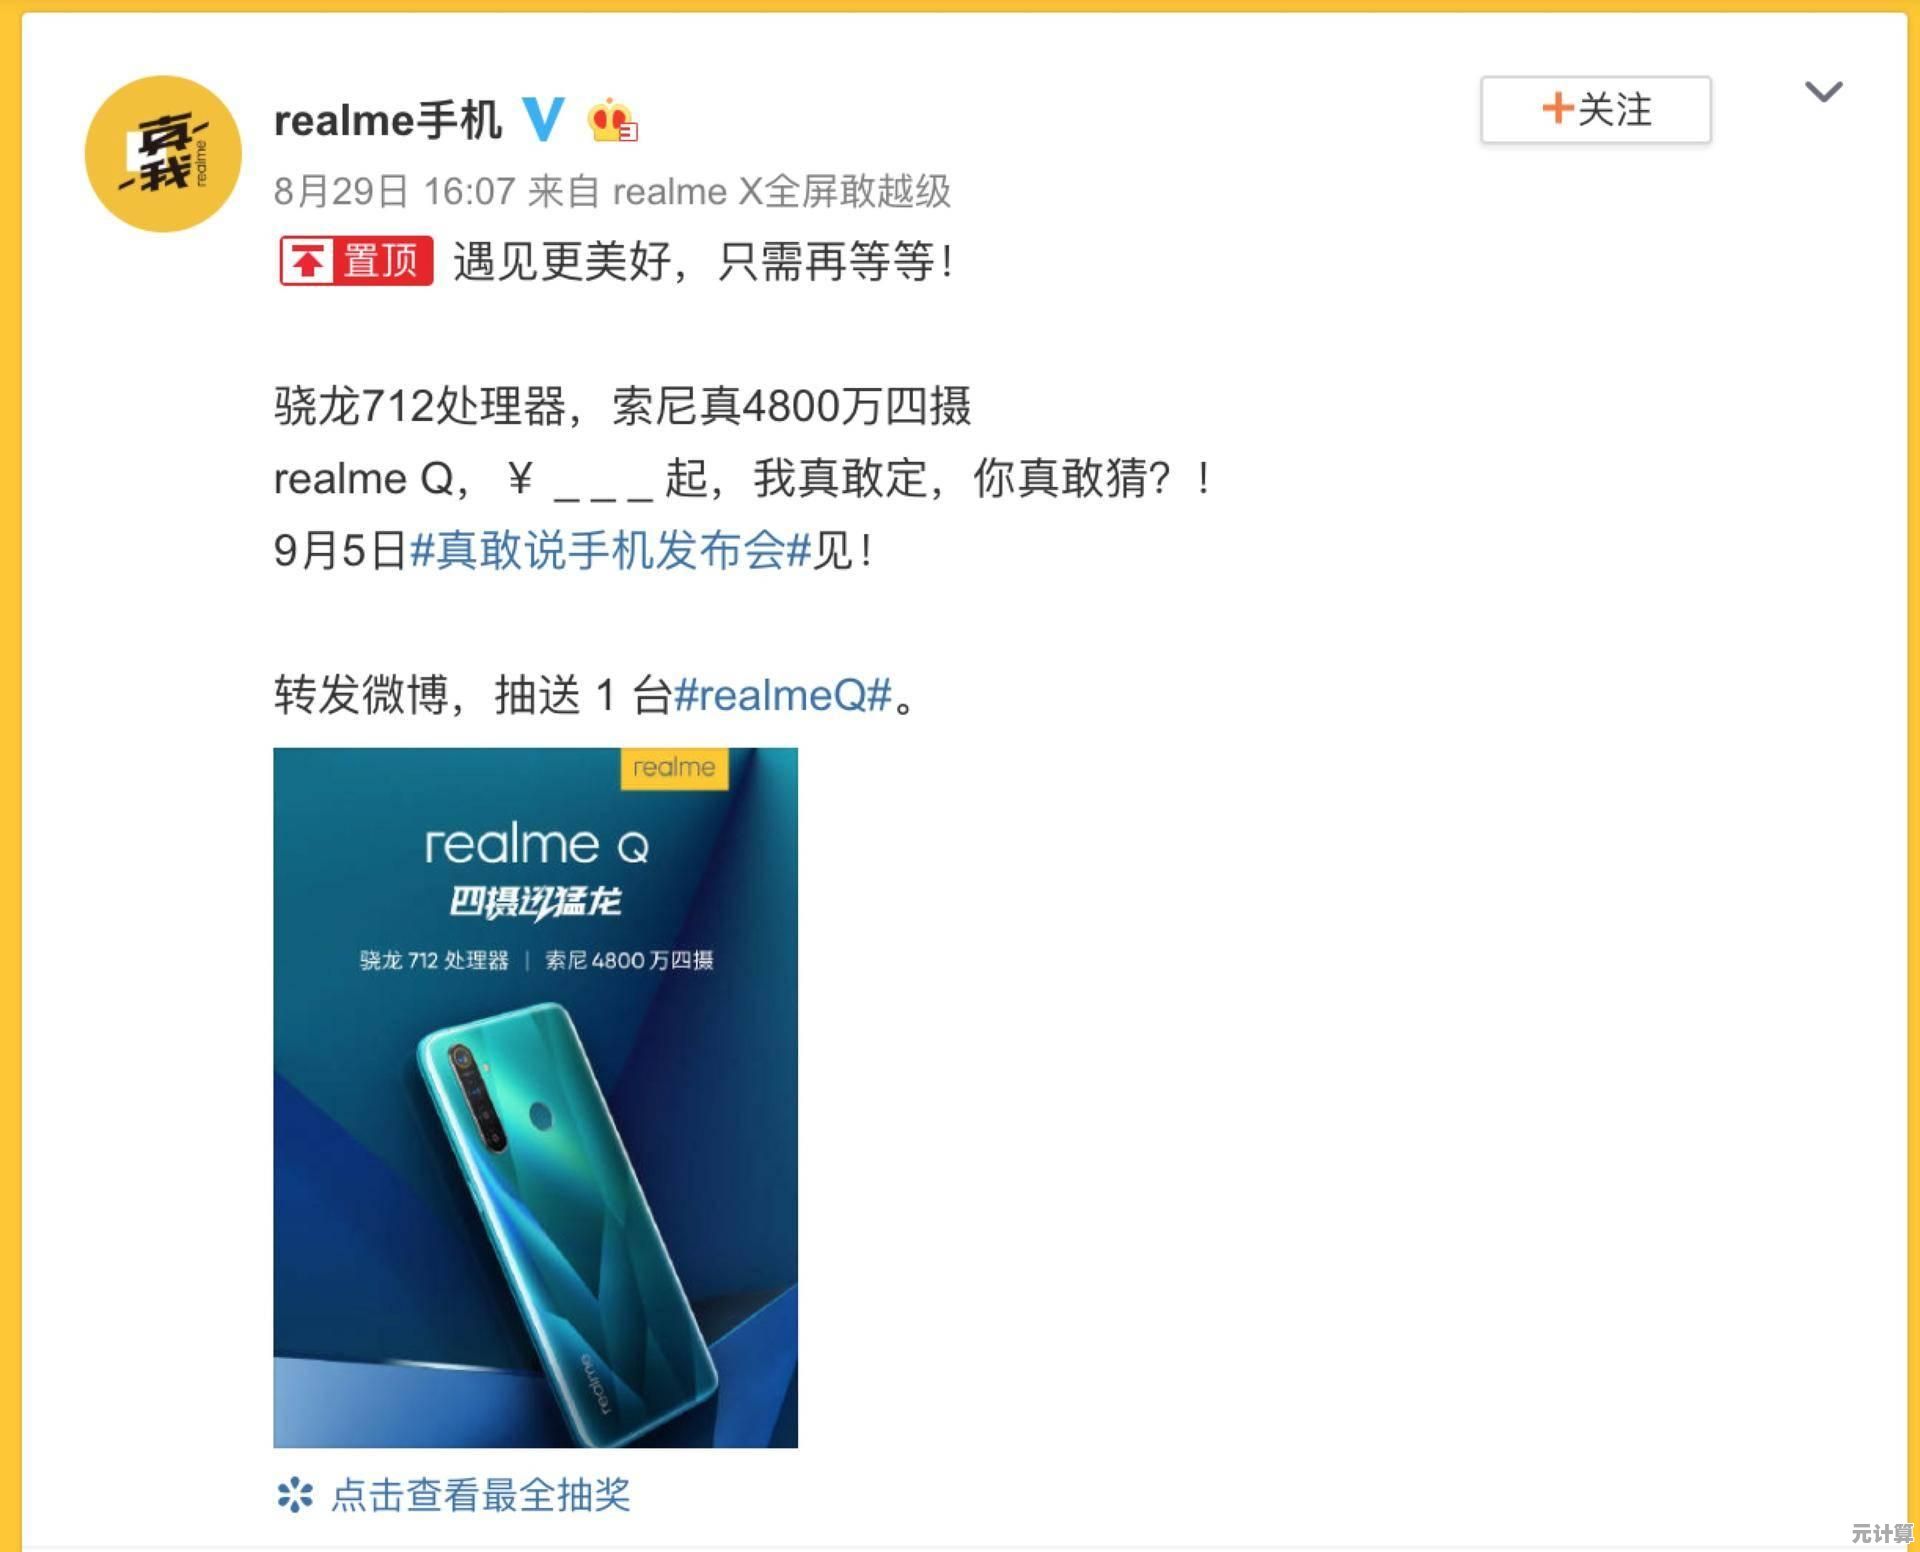Open the realme avatar profile picture
Viewport: 1920px width, 1552px height.
[x=163, y=154]
